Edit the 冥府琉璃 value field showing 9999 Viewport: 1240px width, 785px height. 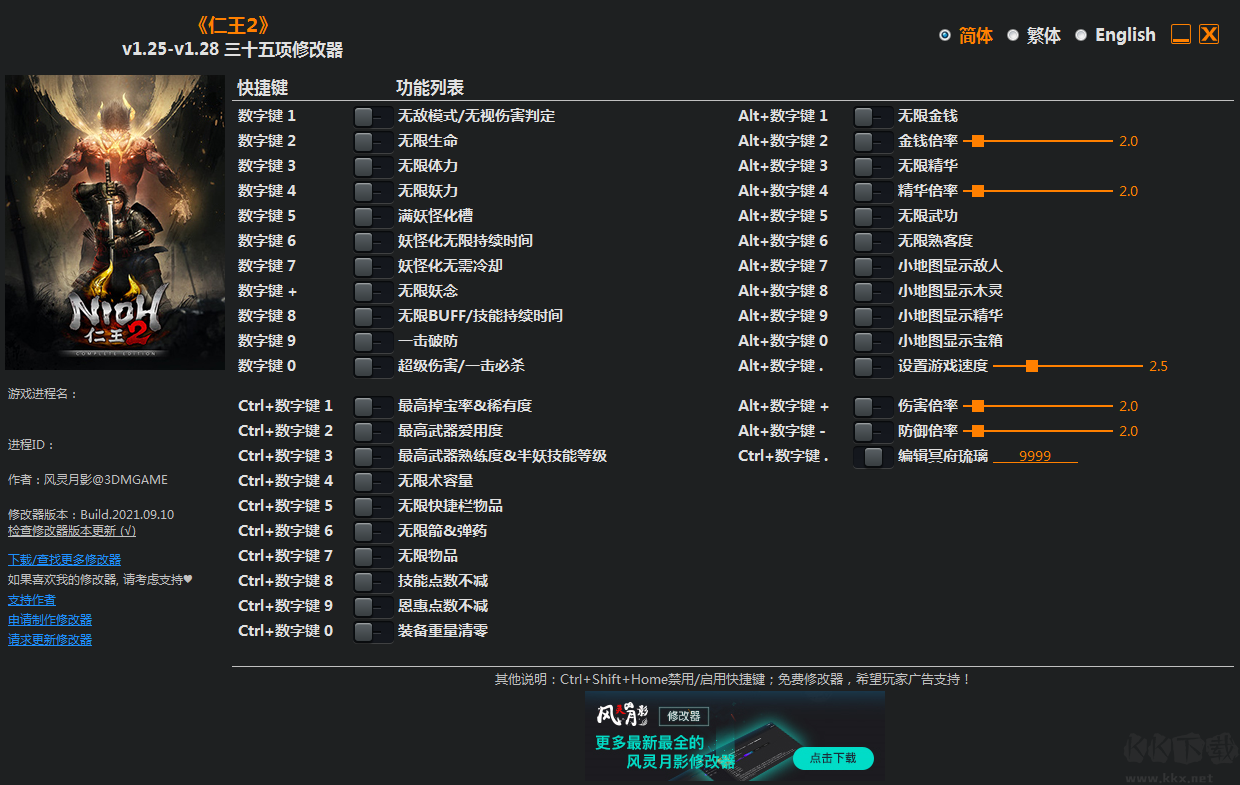tap(1035, 455)
